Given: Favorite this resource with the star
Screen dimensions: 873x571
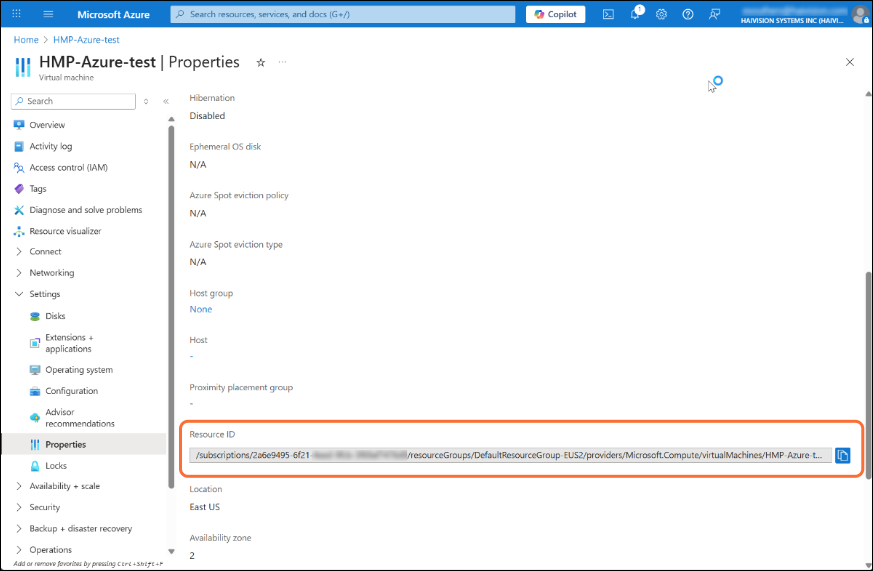Looking at the screenshot, I should click(261, 62).
